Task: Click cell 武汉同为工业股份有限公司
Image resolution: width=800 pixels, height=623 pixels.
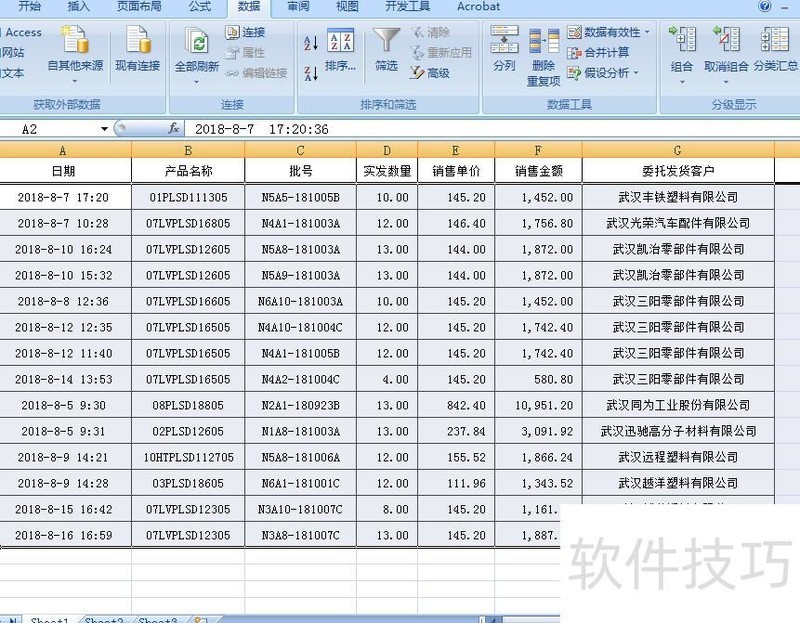Action: click(x=678, y=406)
